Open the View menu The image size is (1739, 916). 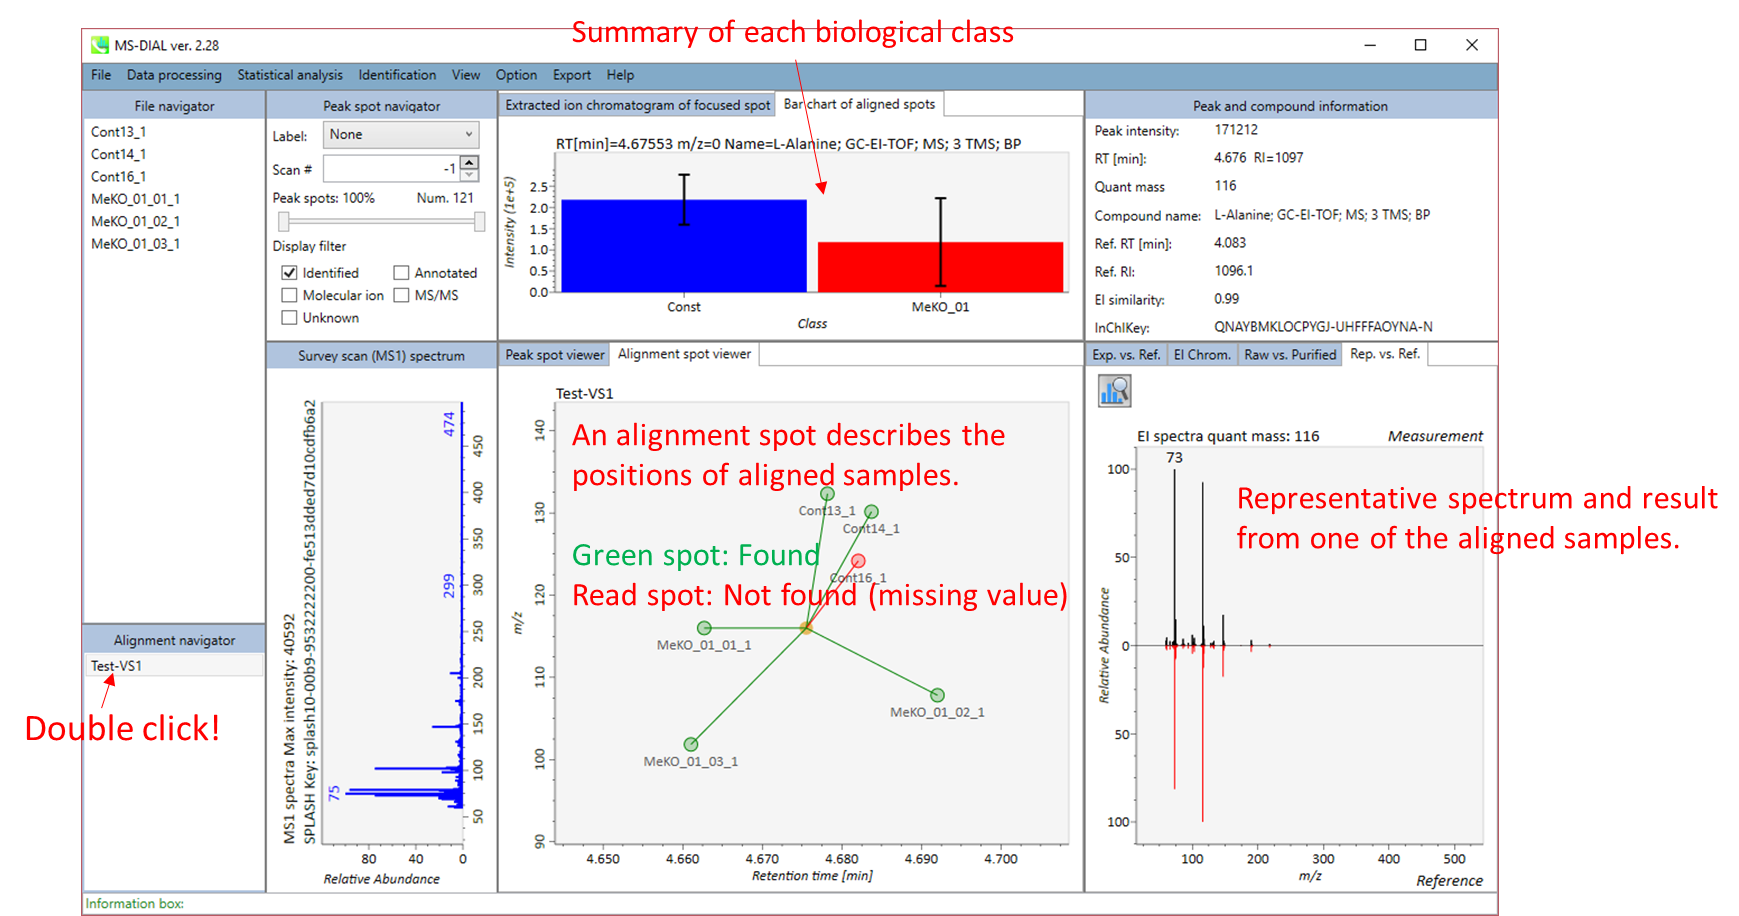(466, 75)
